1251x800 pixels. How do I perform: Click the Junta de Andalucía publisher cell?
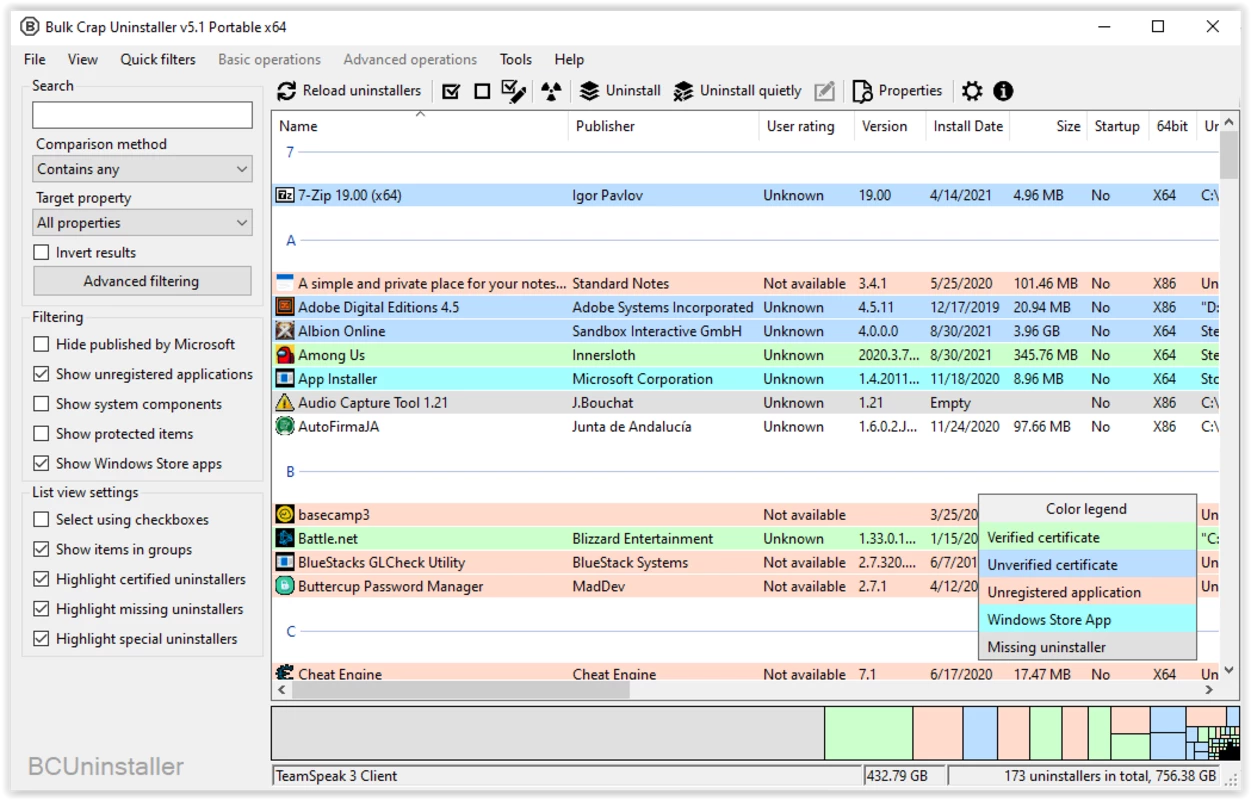(x=631, y=426)
